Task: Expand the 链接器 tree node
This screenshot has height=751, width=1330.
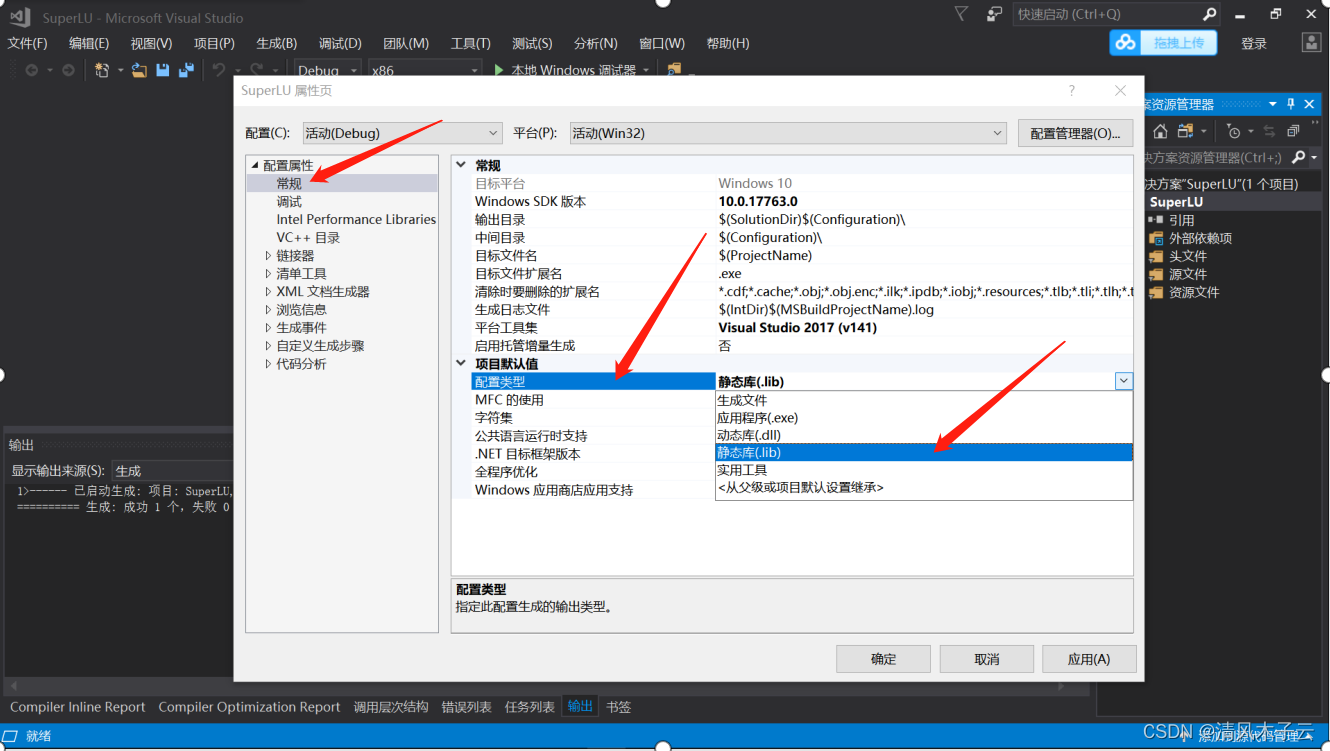Action: (268, 255)
